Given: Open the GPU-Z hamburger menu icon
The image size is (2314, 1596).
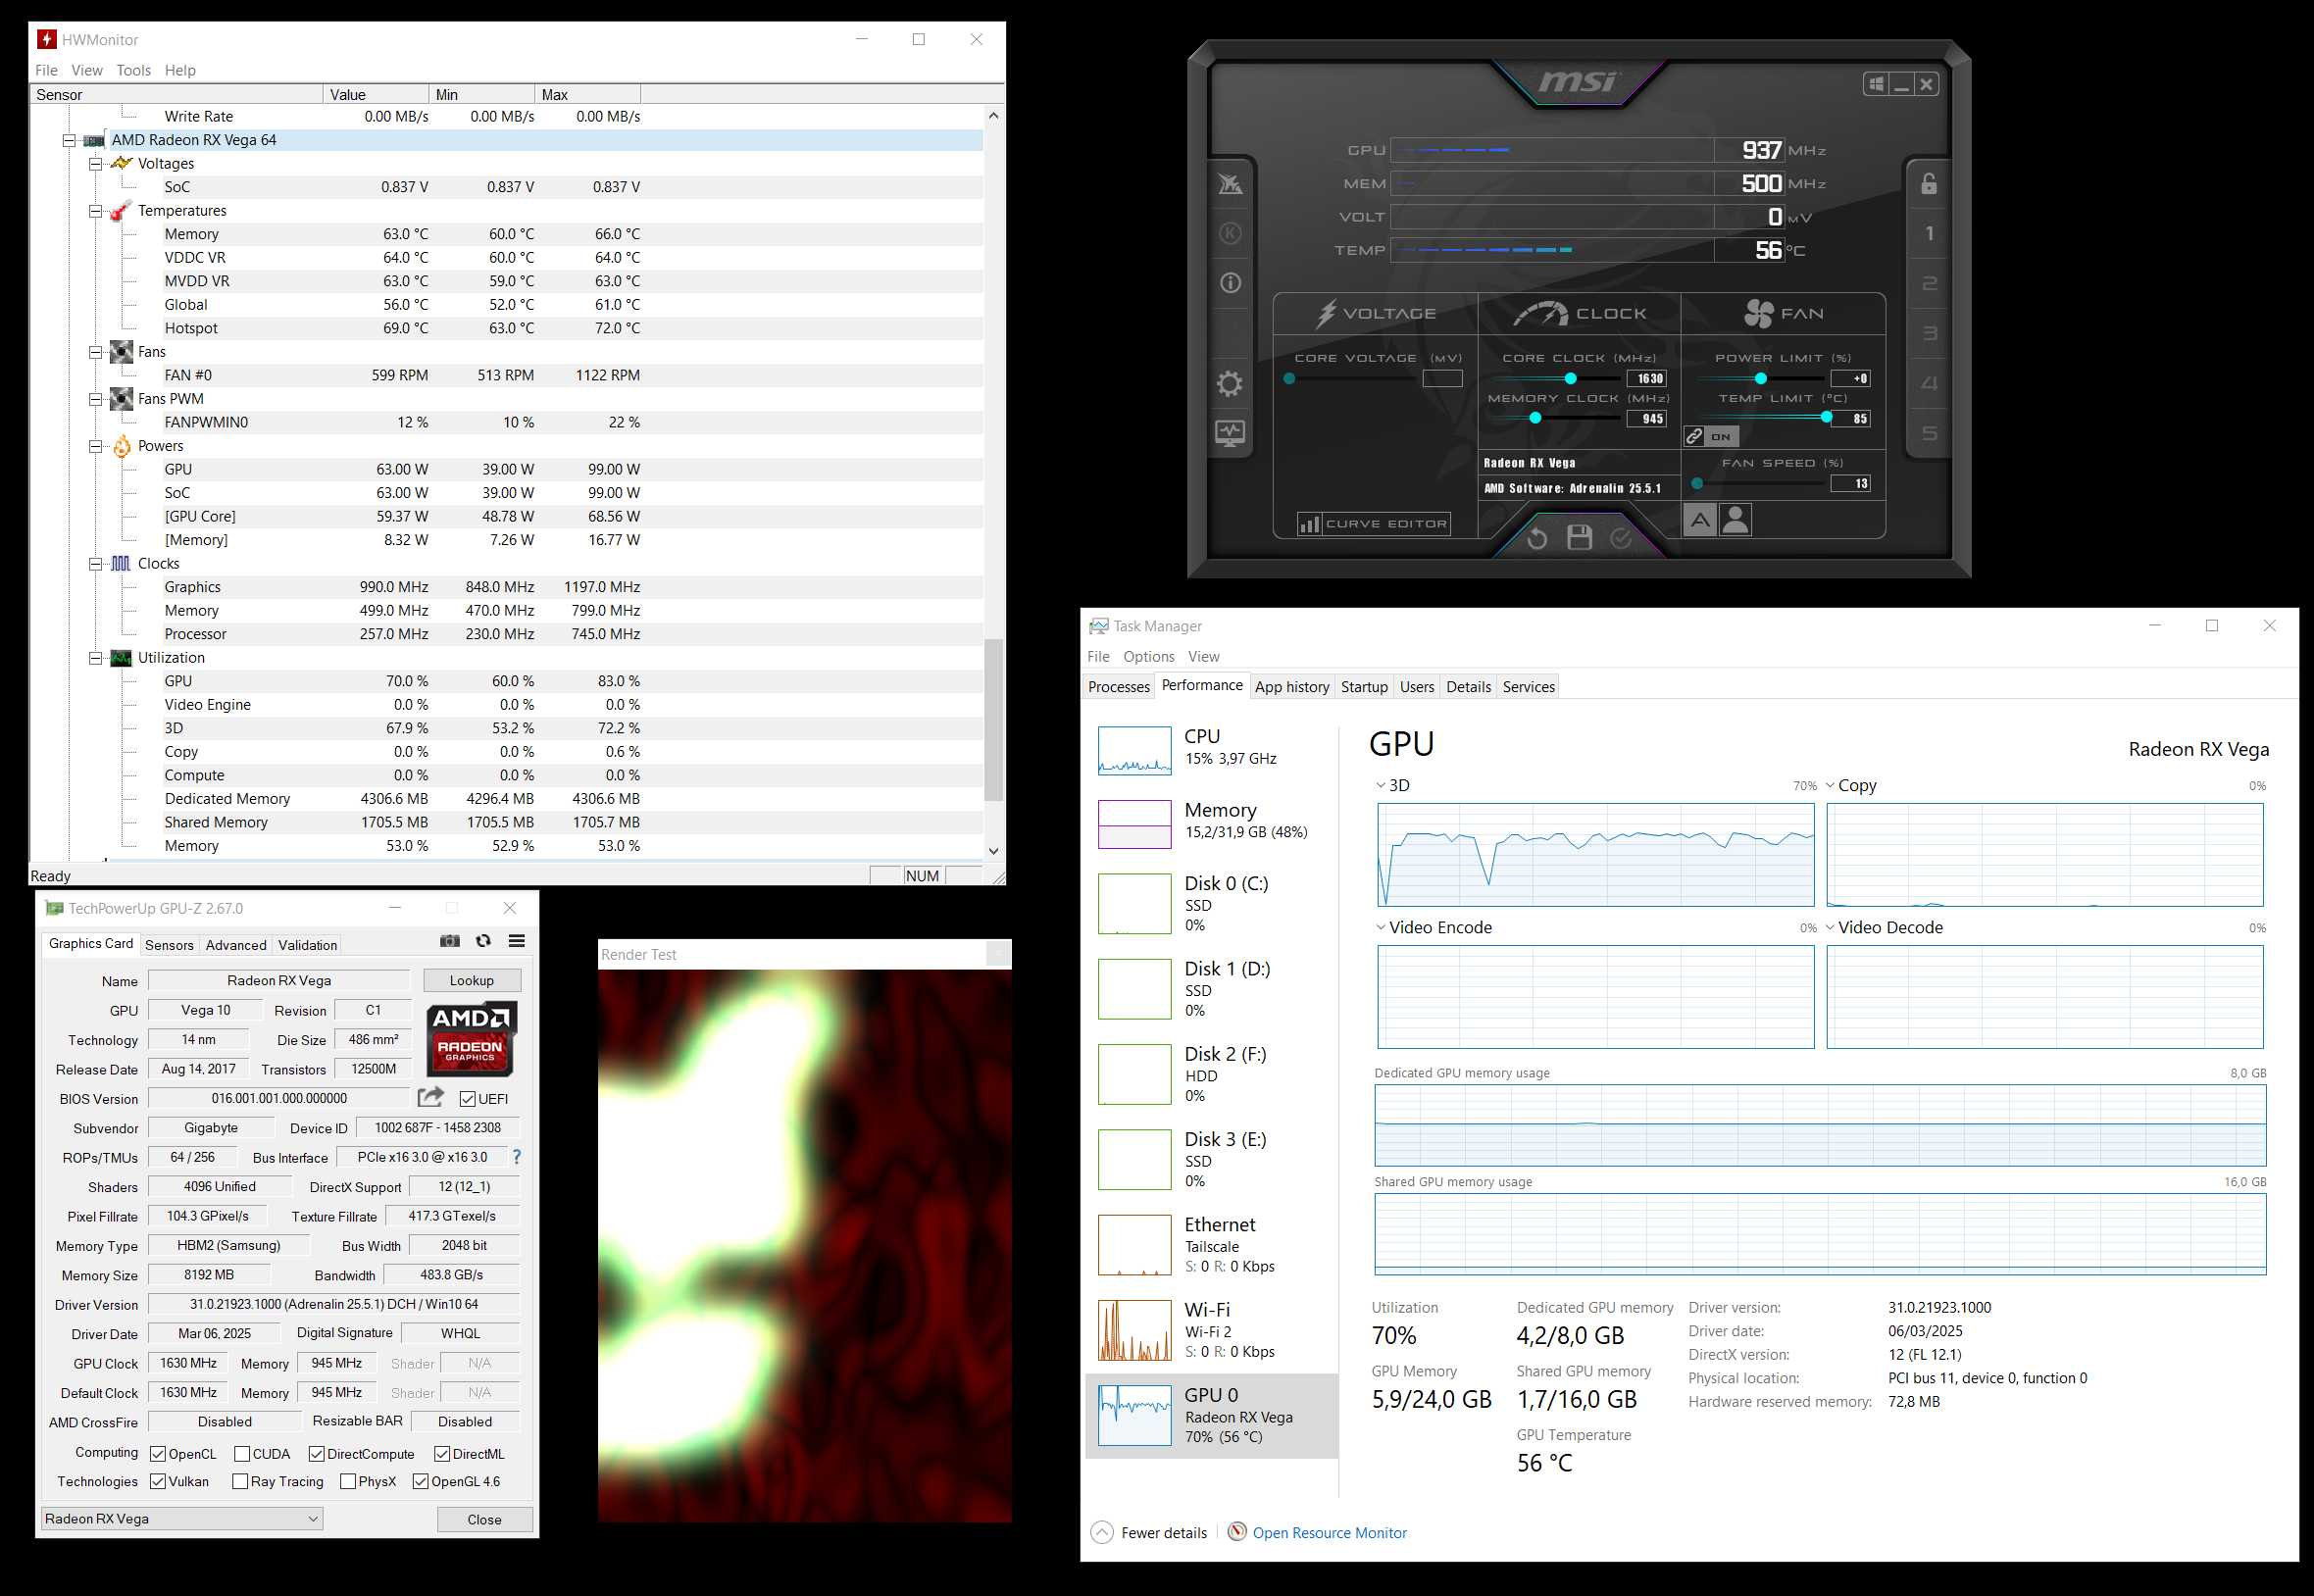Looking at the screenshot, I should 517,941.
